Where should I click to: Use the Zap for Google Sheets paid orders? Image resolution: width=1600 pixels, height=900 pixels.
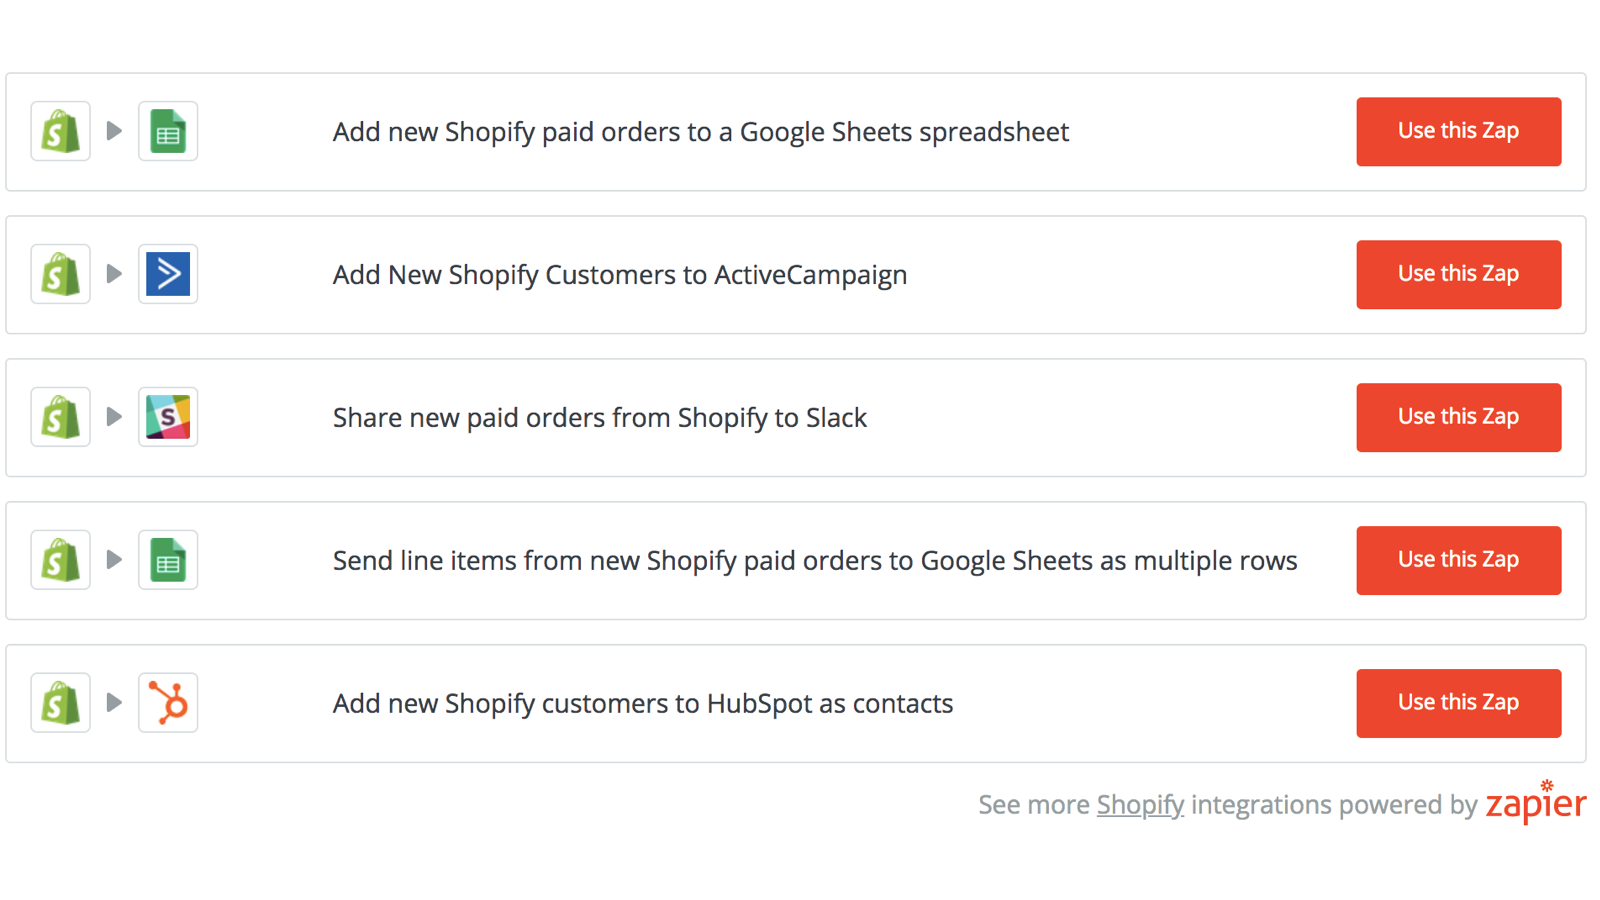click(x=1458, y=131)
